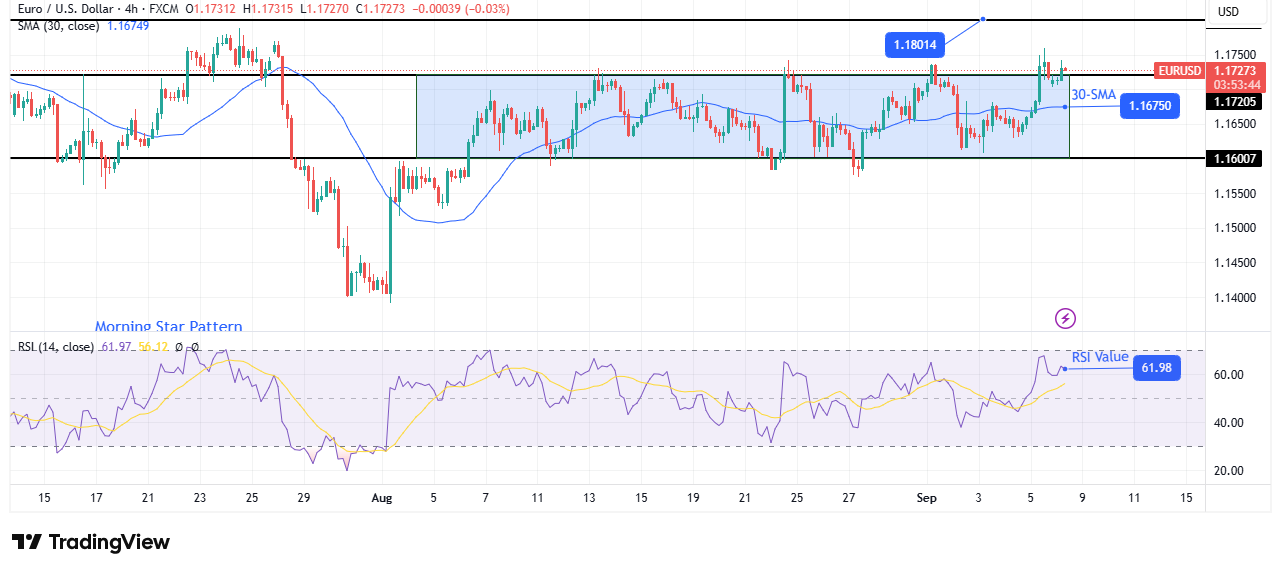Click the RSI (14, close) indicator legend

click(56, 347)
